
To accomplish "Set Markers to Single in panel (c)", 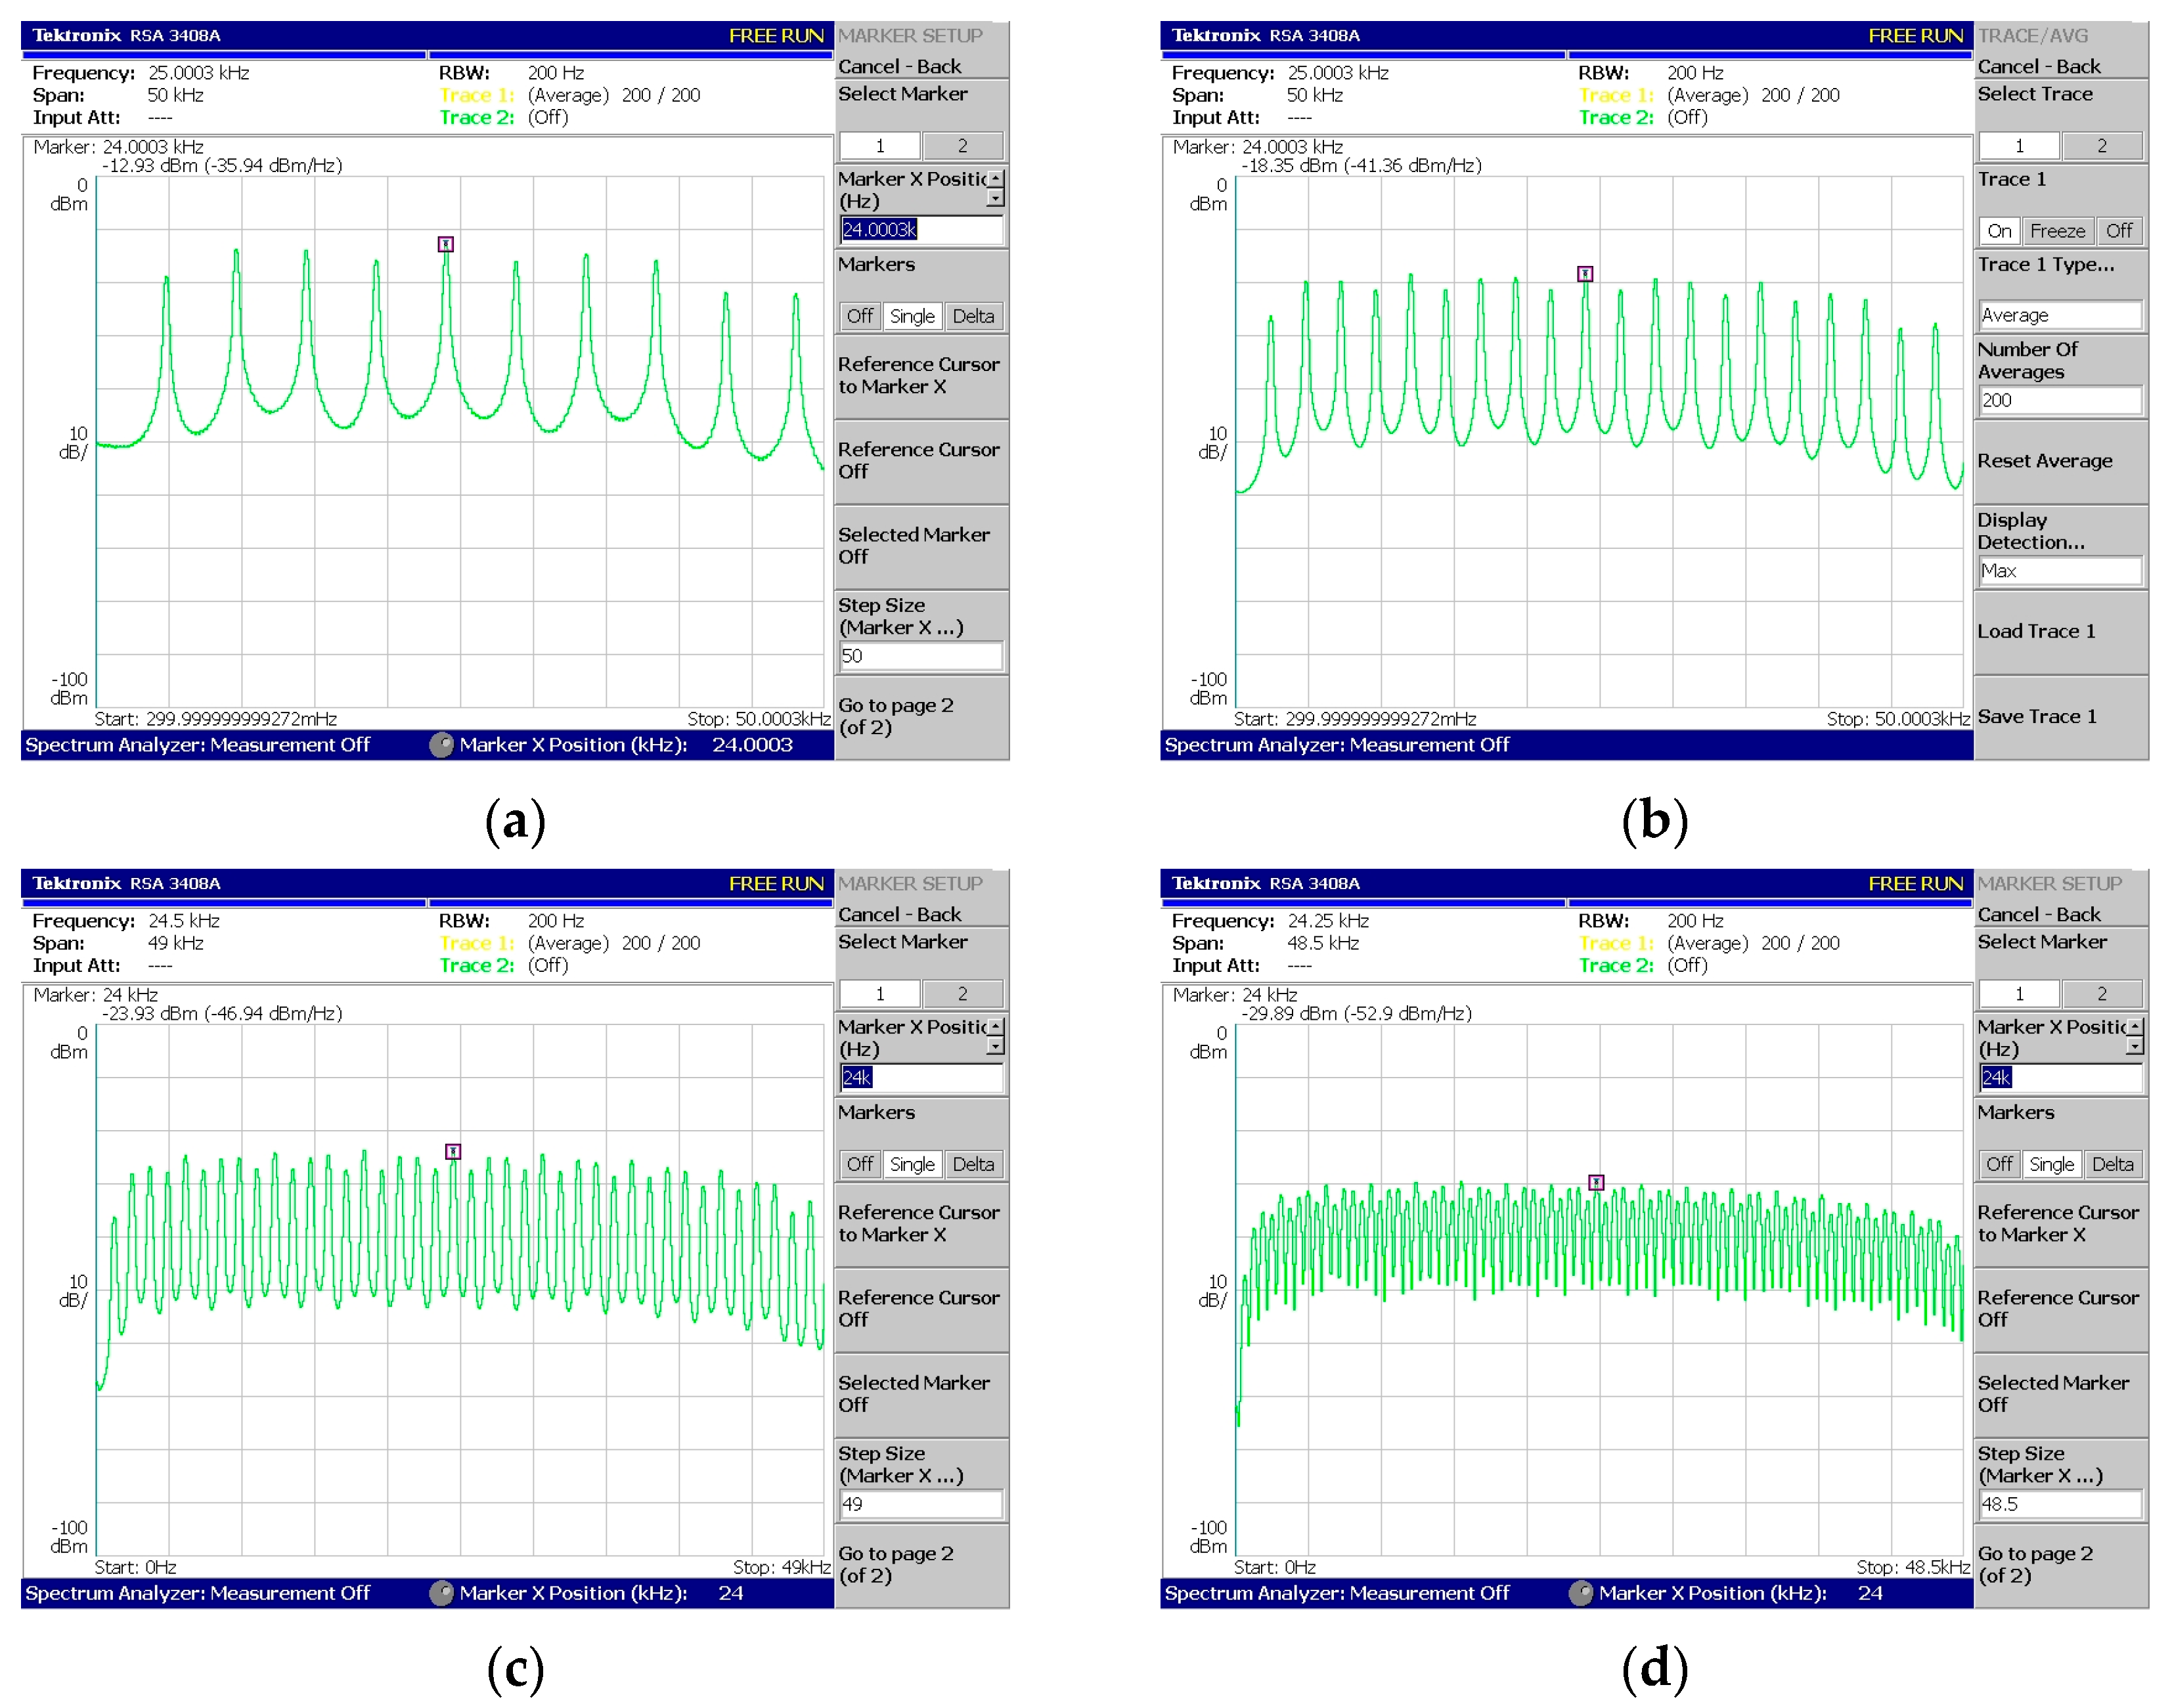I will coord(912,1164).
